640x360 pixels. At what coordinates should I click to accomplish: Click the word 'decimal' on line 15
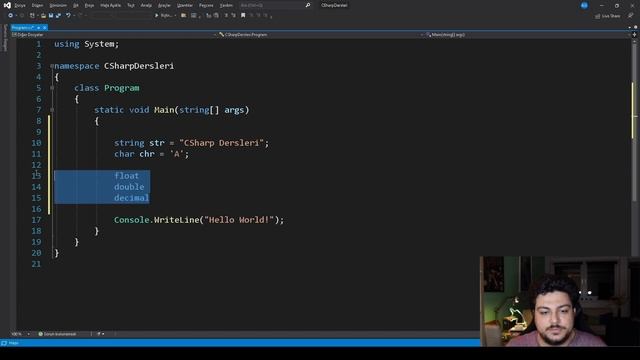click(131, 198)
